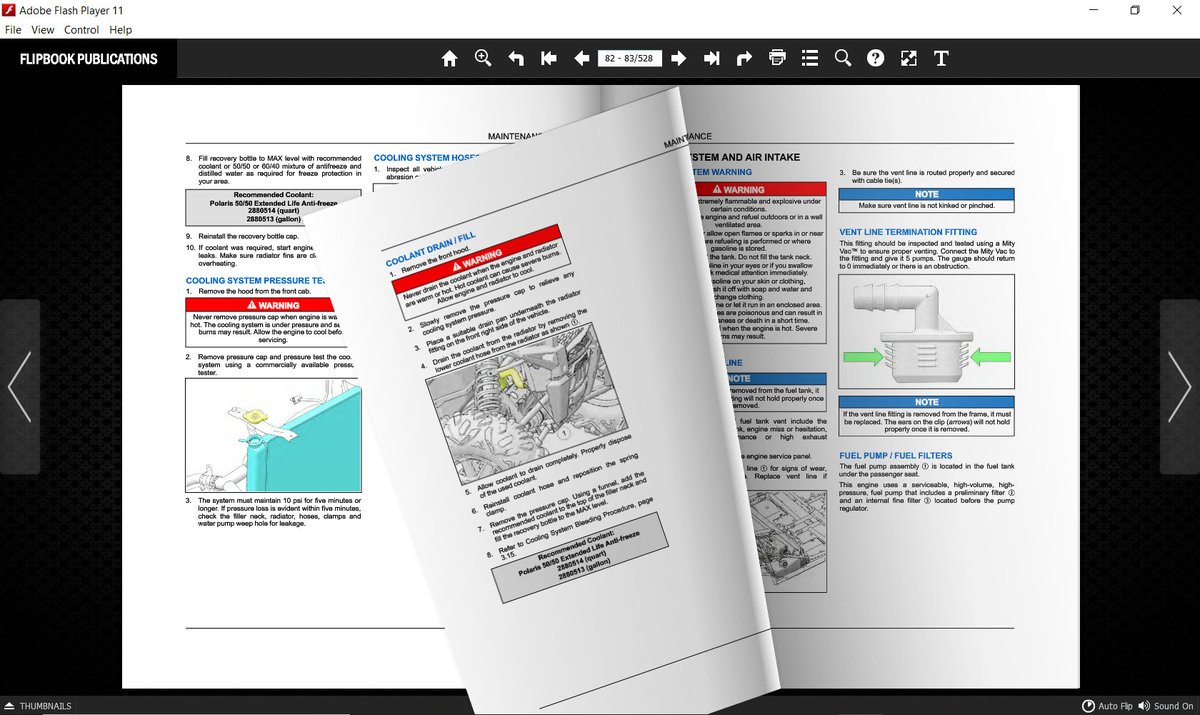Open the Help menu
This screenshot has height=715, width=1200.
(120, 30)
